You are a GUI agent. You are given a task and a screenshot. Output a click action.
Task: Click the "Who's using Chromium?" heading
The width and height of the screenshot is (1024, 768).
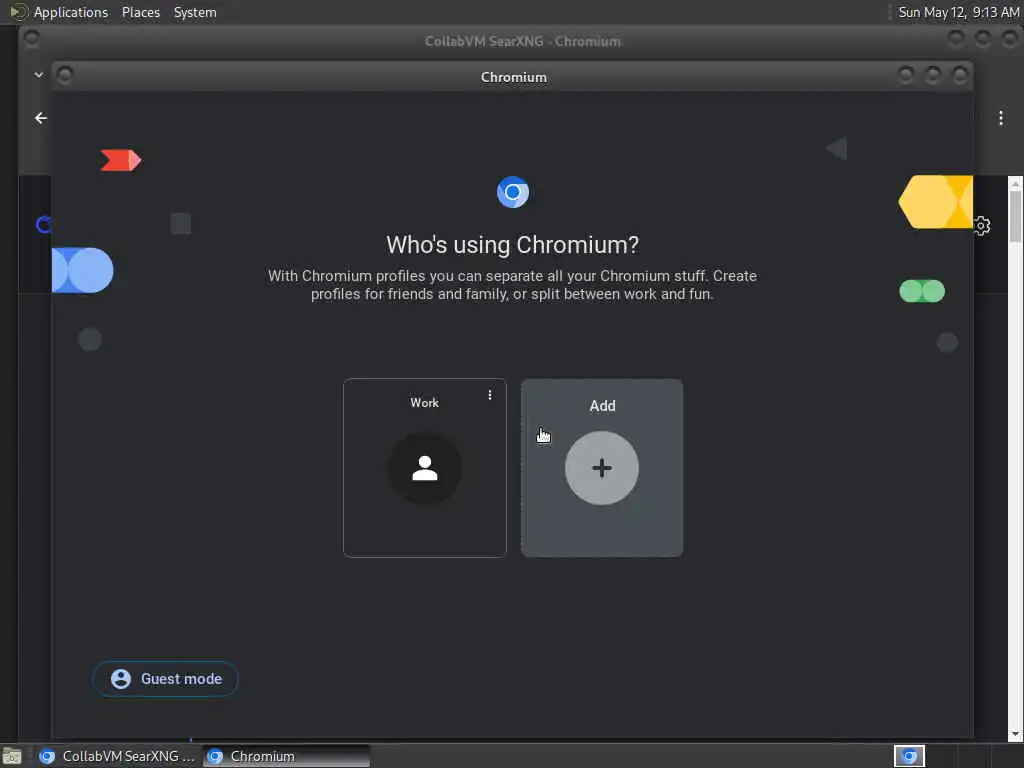[x=513, y=245]
